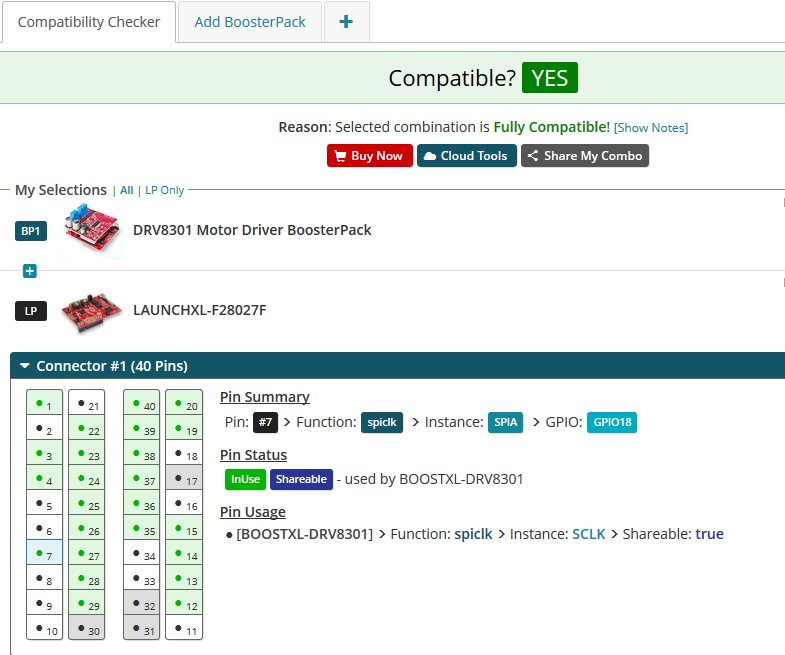This screenshot has width=785, height=655.
Task: Click the Shareable status badge
Action: 301,479
